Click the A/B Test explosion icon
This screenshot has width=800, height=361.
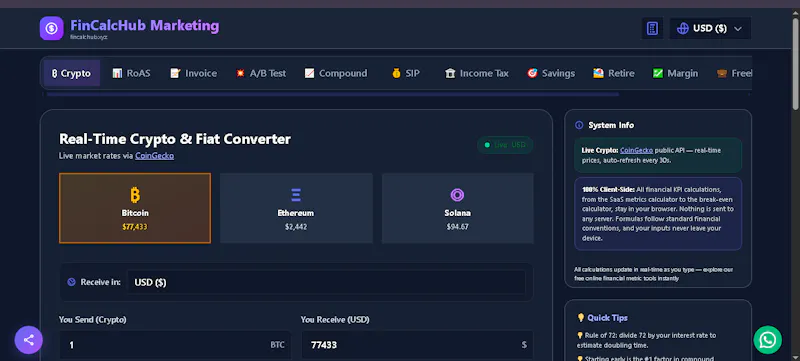click(240, 73)
